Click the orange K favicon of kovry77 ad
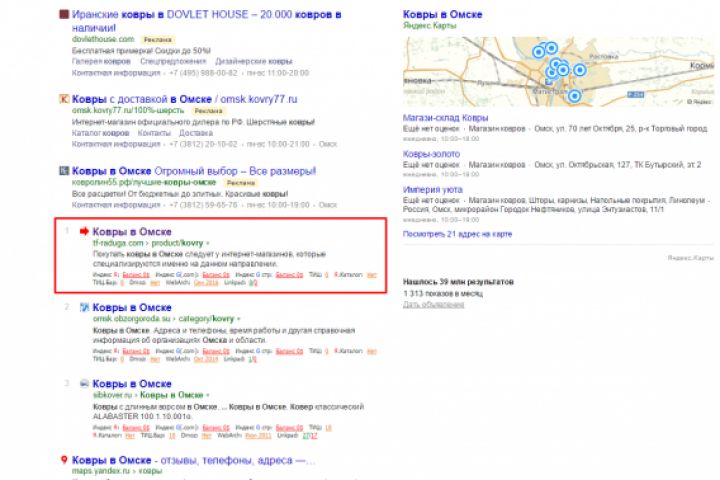The width and height of the screenshot is (720, 480). tap(64, 99)
